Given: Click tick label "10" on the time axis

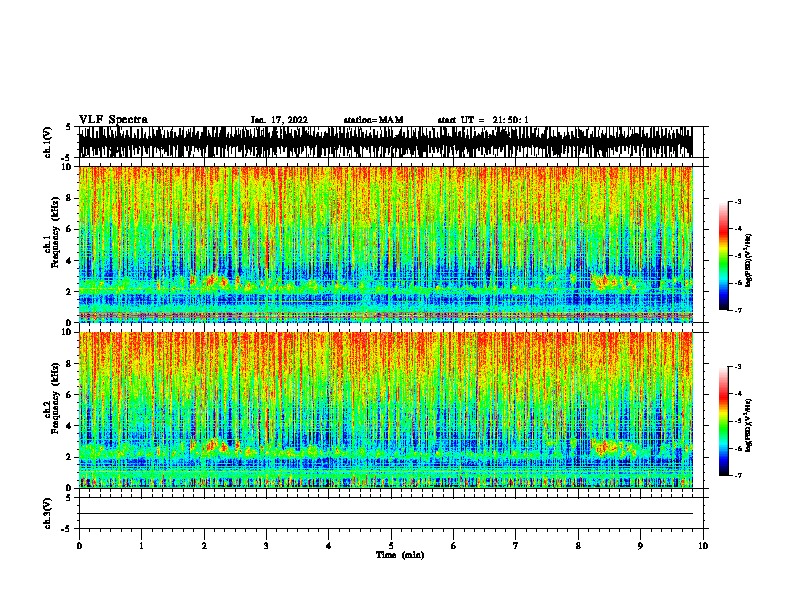Looking at the screenshot, I should [x=703, y=546].
